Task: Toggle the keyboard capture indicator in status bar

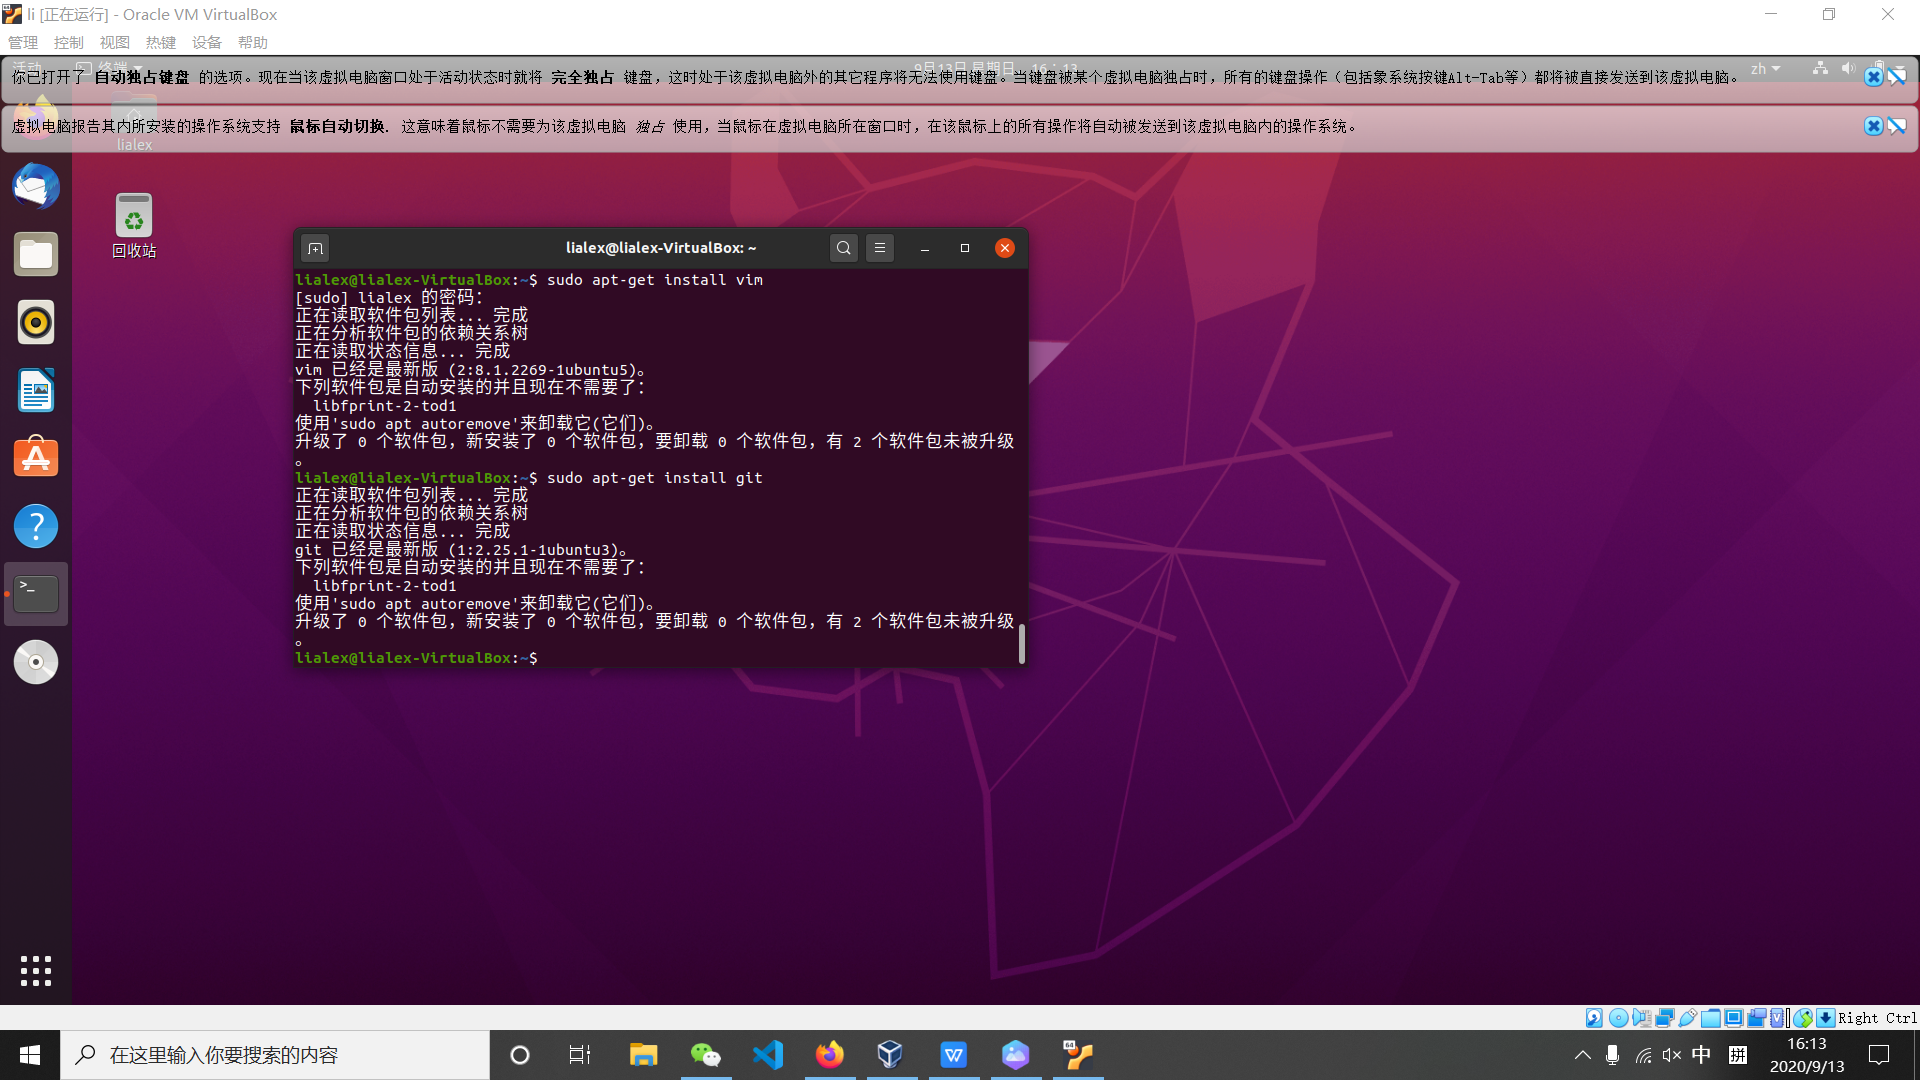Action: 1826,1017
